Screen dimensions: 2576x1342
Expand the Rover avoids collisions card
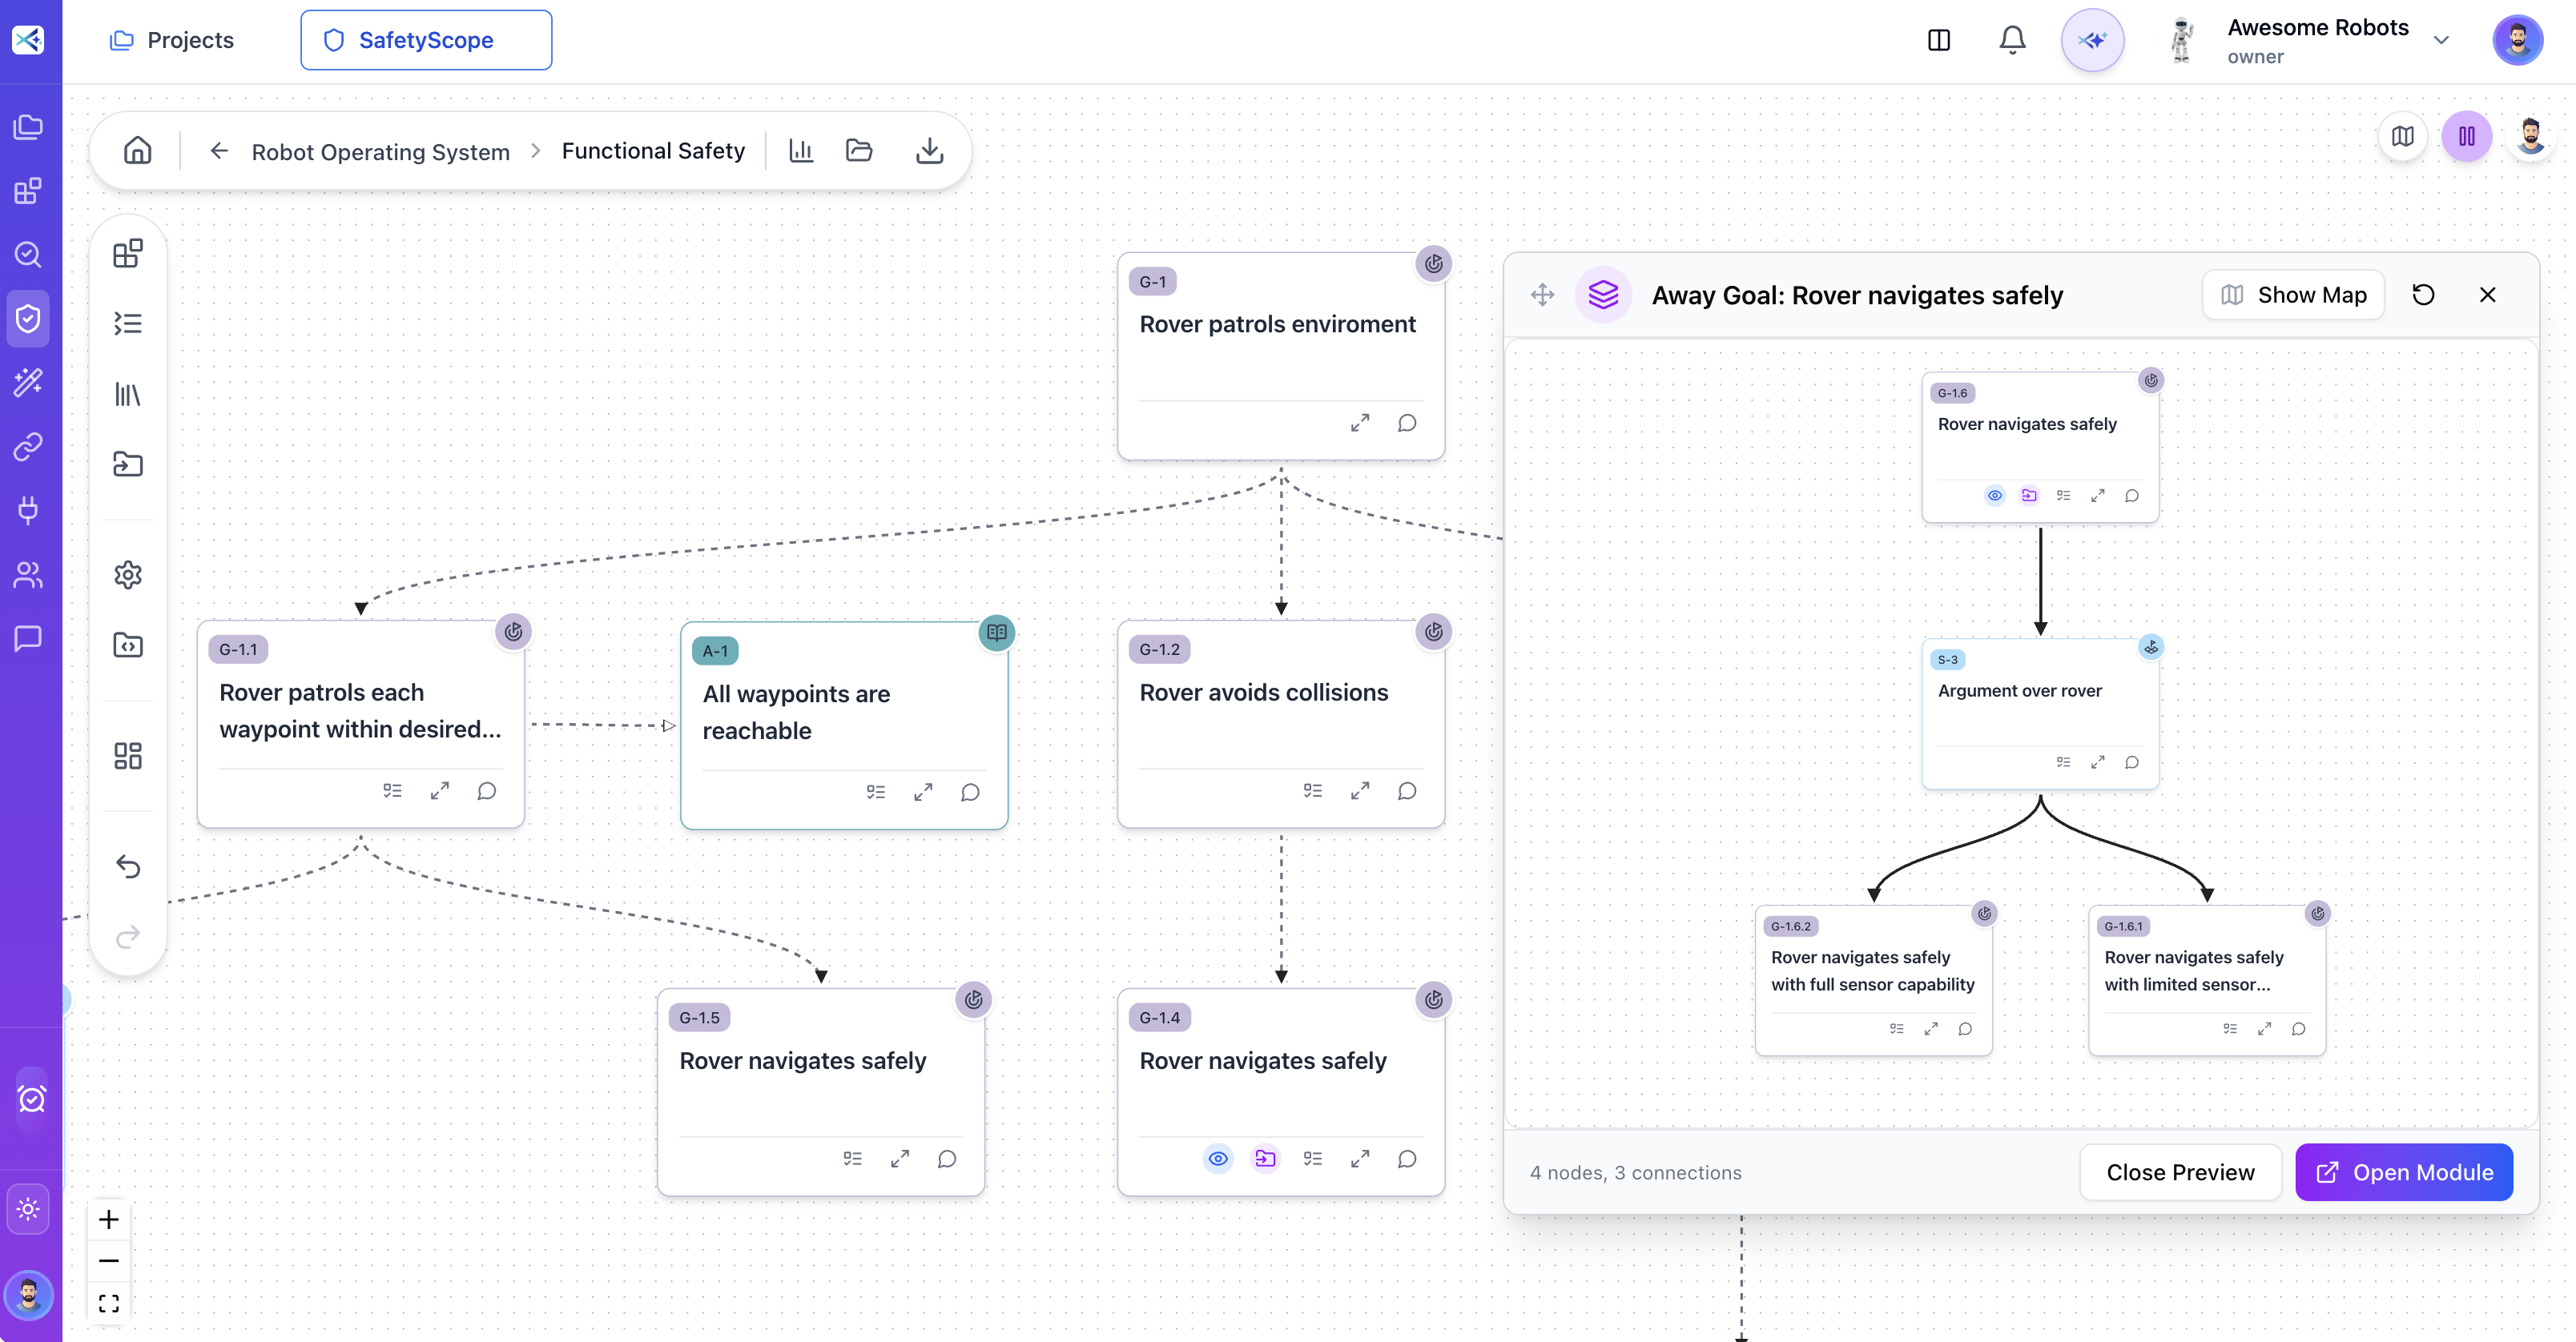[1360, 791]
